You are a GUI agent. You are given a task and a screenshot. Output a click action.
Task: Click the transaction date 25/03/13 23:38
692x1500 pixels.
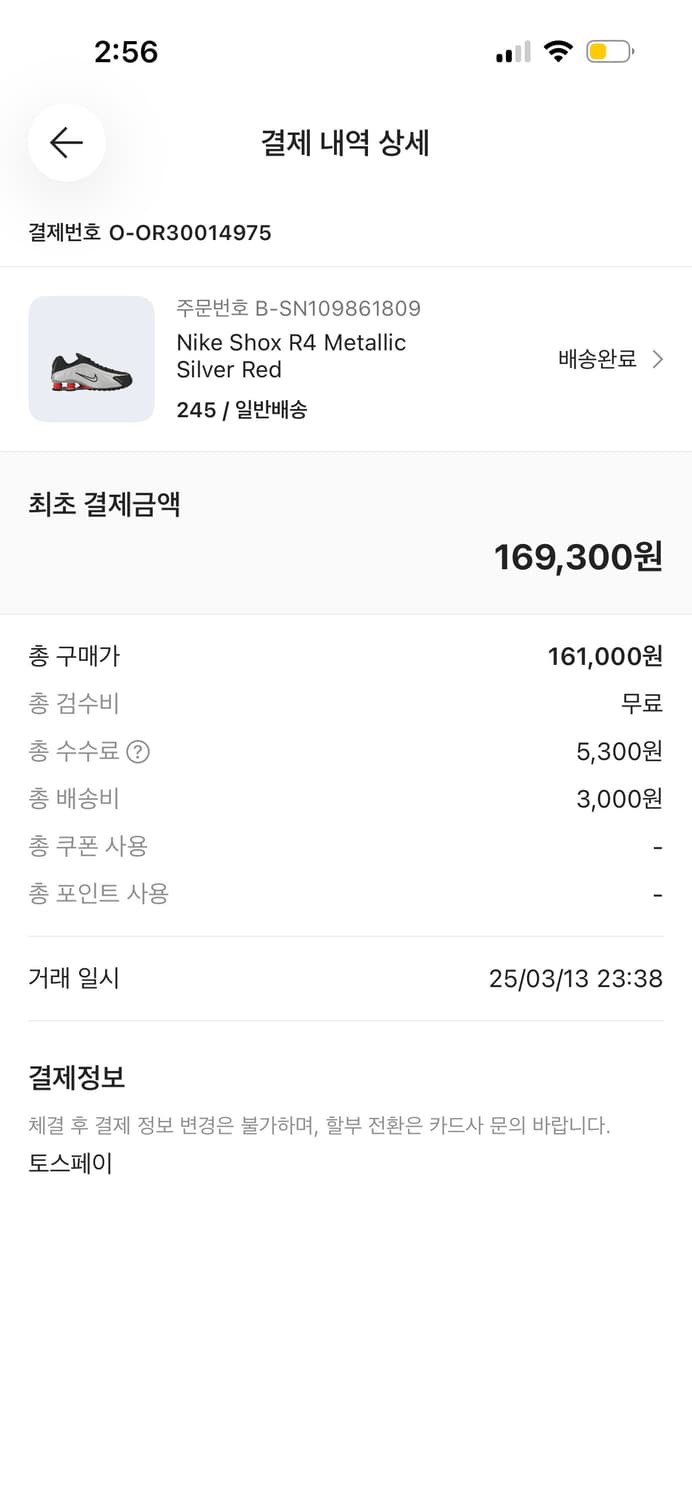[575, 978]
